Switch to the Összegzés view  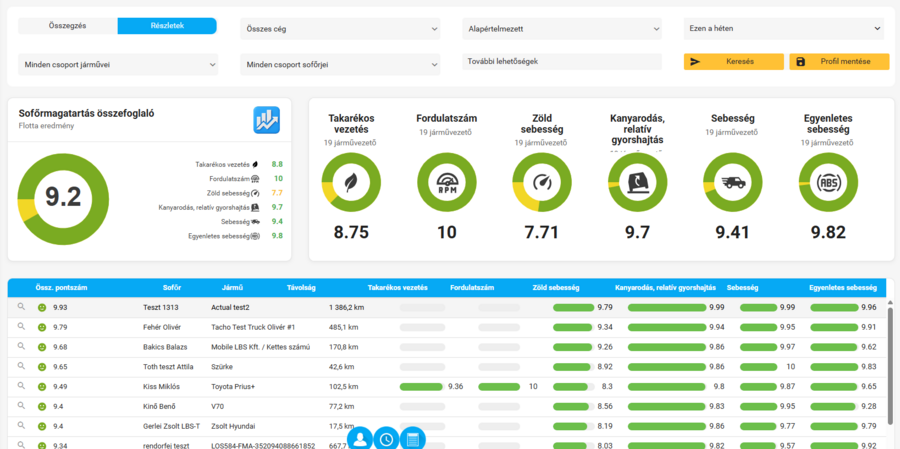pyautogui.click(x=68, y=26)
